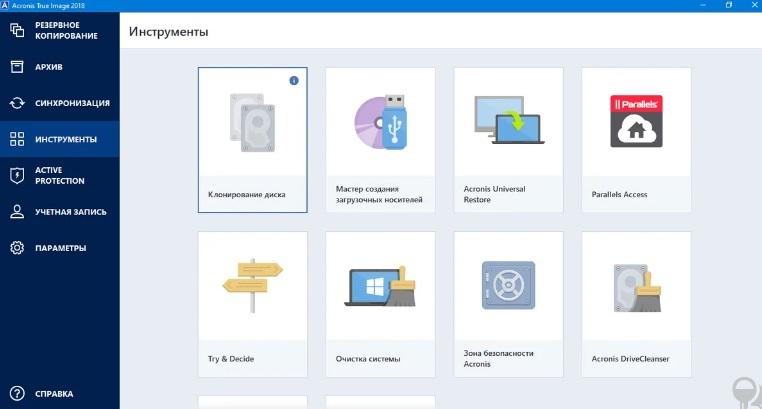This screenshot has height=409, width=762.
Task: Maximize the Acronis True Image window
Action: tap(728, 5)
